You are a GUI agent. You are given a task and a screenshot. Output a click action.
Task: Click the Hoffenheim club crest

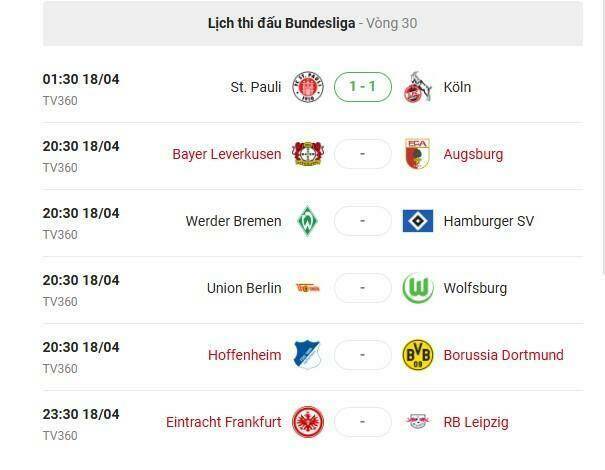click(307, 355)
